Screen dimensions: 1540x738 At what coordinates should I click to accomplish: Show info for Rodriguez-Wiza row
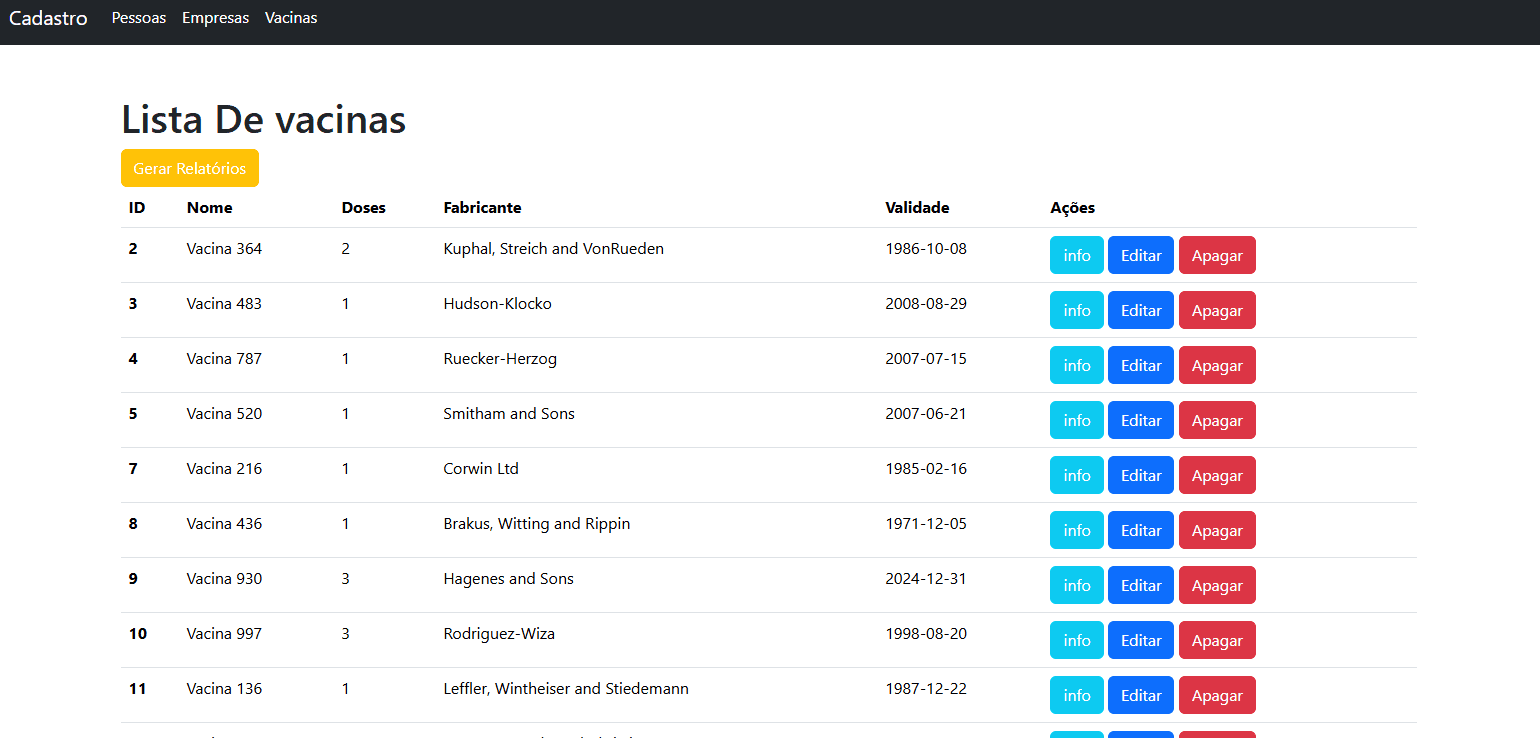pyautogui.click(x=1077, y=640)
